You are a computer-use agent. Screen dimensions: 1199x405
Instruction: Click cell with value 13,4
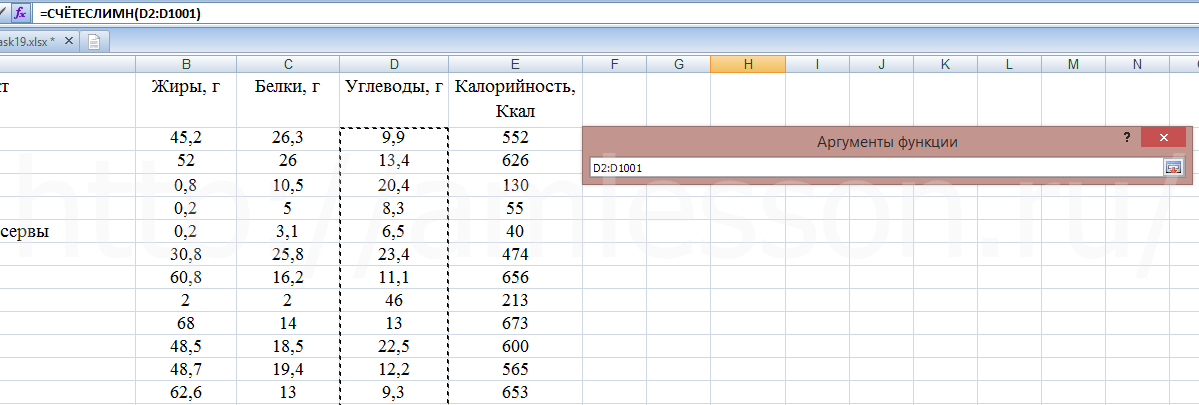pyautogui.click(x=394, y=161)
